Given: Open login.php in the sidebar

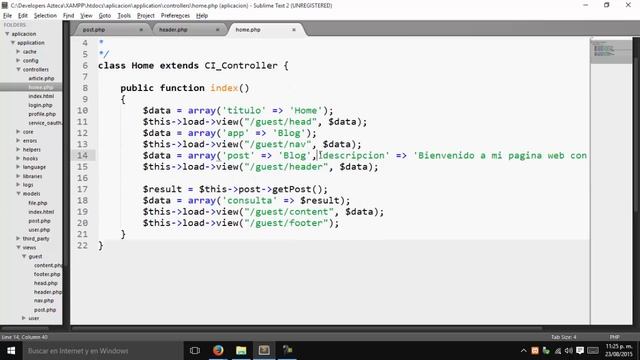Looking at the screenshot, I should point(40,105).
